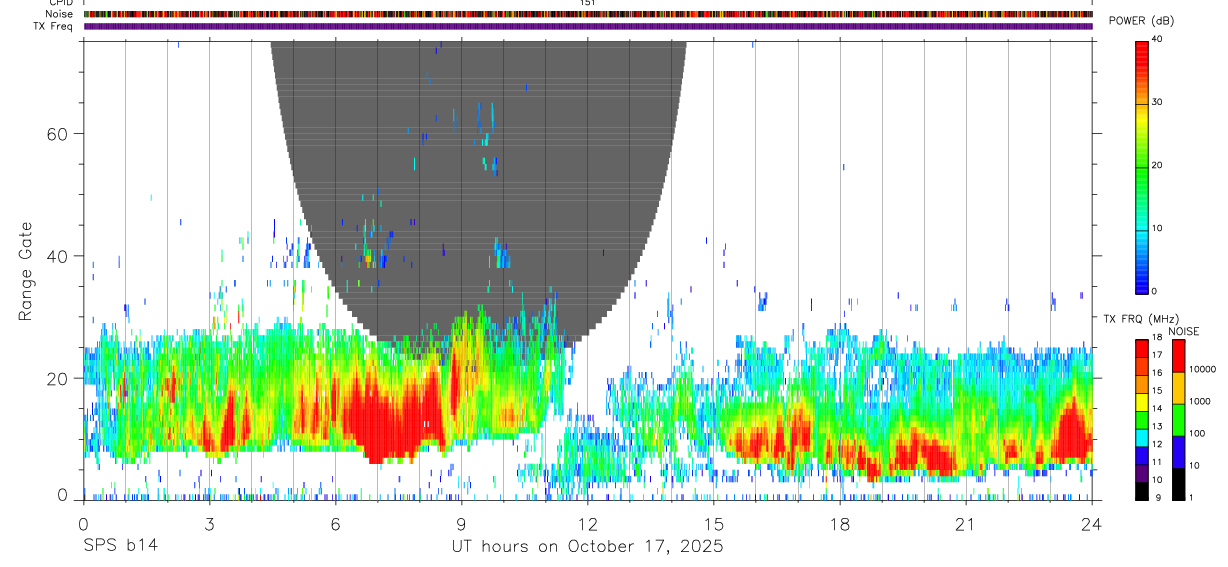Click the noise strip bar above the plot

tap(588, 14)
